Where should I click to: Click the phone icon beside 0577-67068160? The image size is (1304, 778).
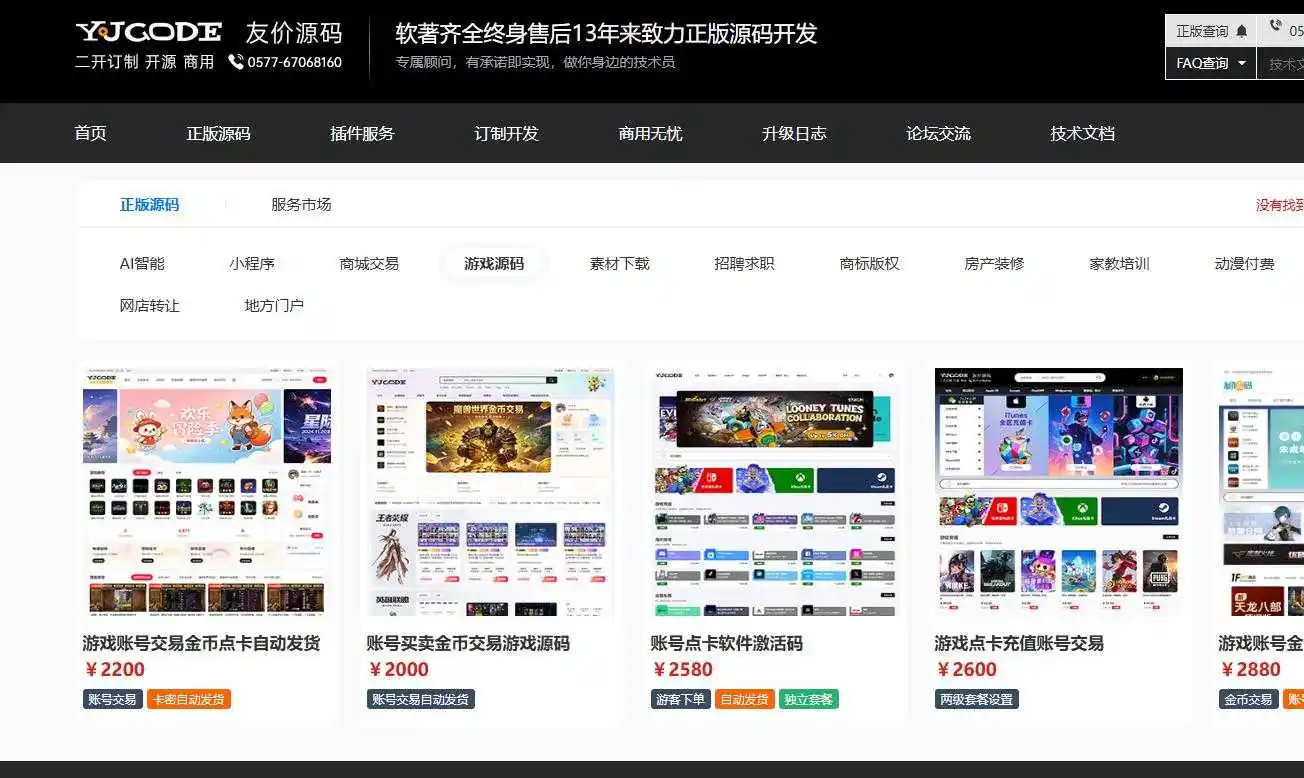tap(236, 62)
